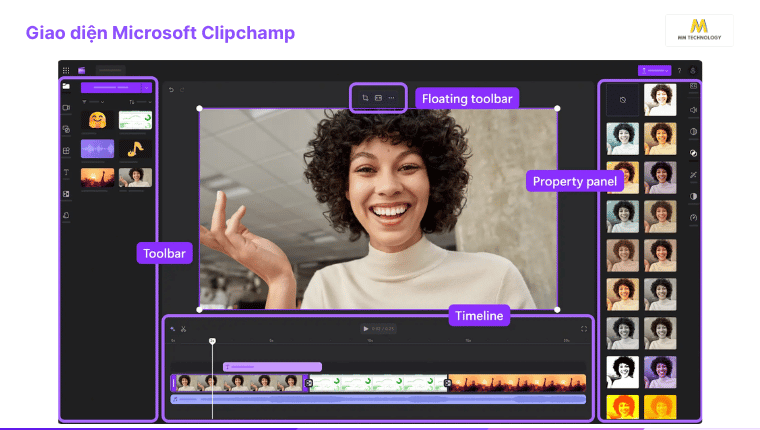Click the purple Import media button
The width and height of the screenshot is (760, 430).
(x=111, y=87)
